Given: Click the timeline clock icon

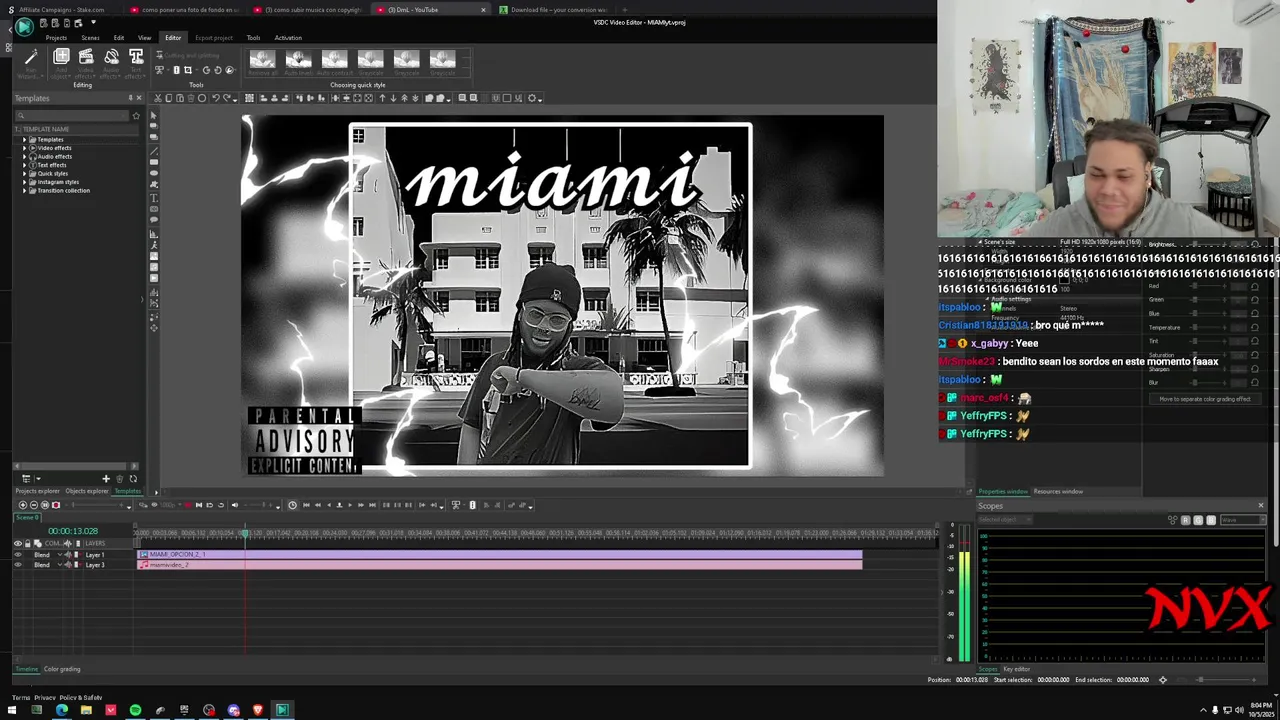Looking at the screenshot, I should (292, 505).
